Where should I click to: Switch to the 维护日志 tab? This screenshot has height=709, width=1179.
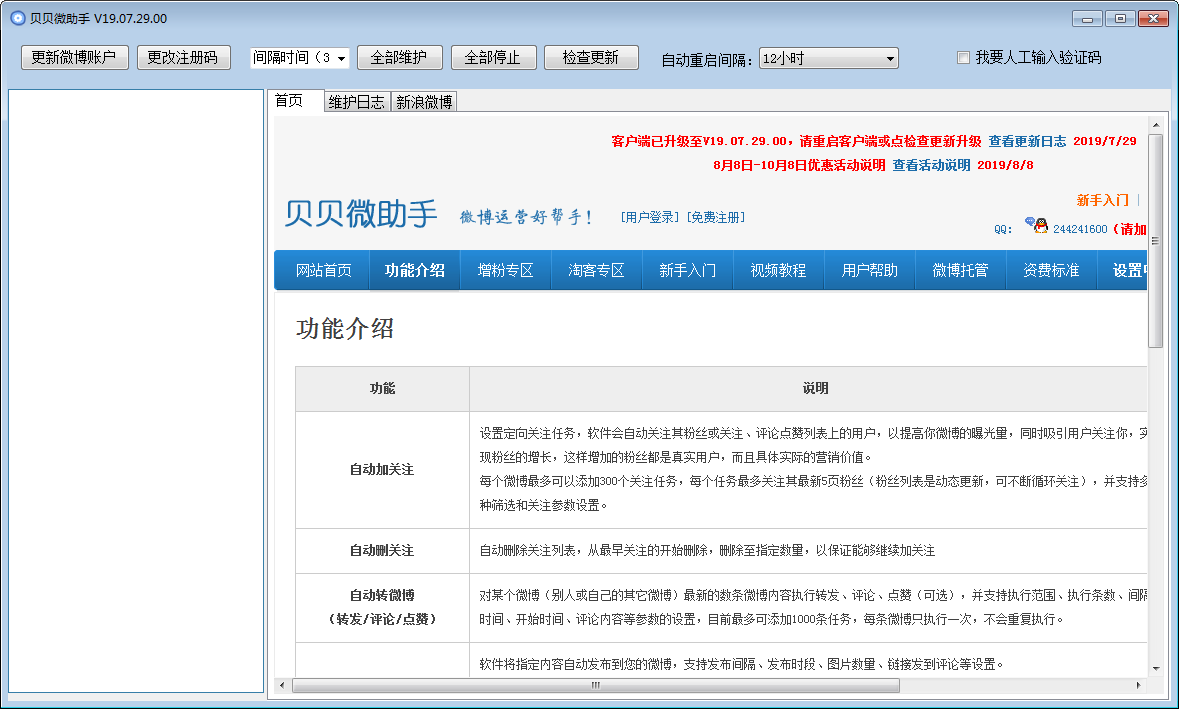click(357, 102)
